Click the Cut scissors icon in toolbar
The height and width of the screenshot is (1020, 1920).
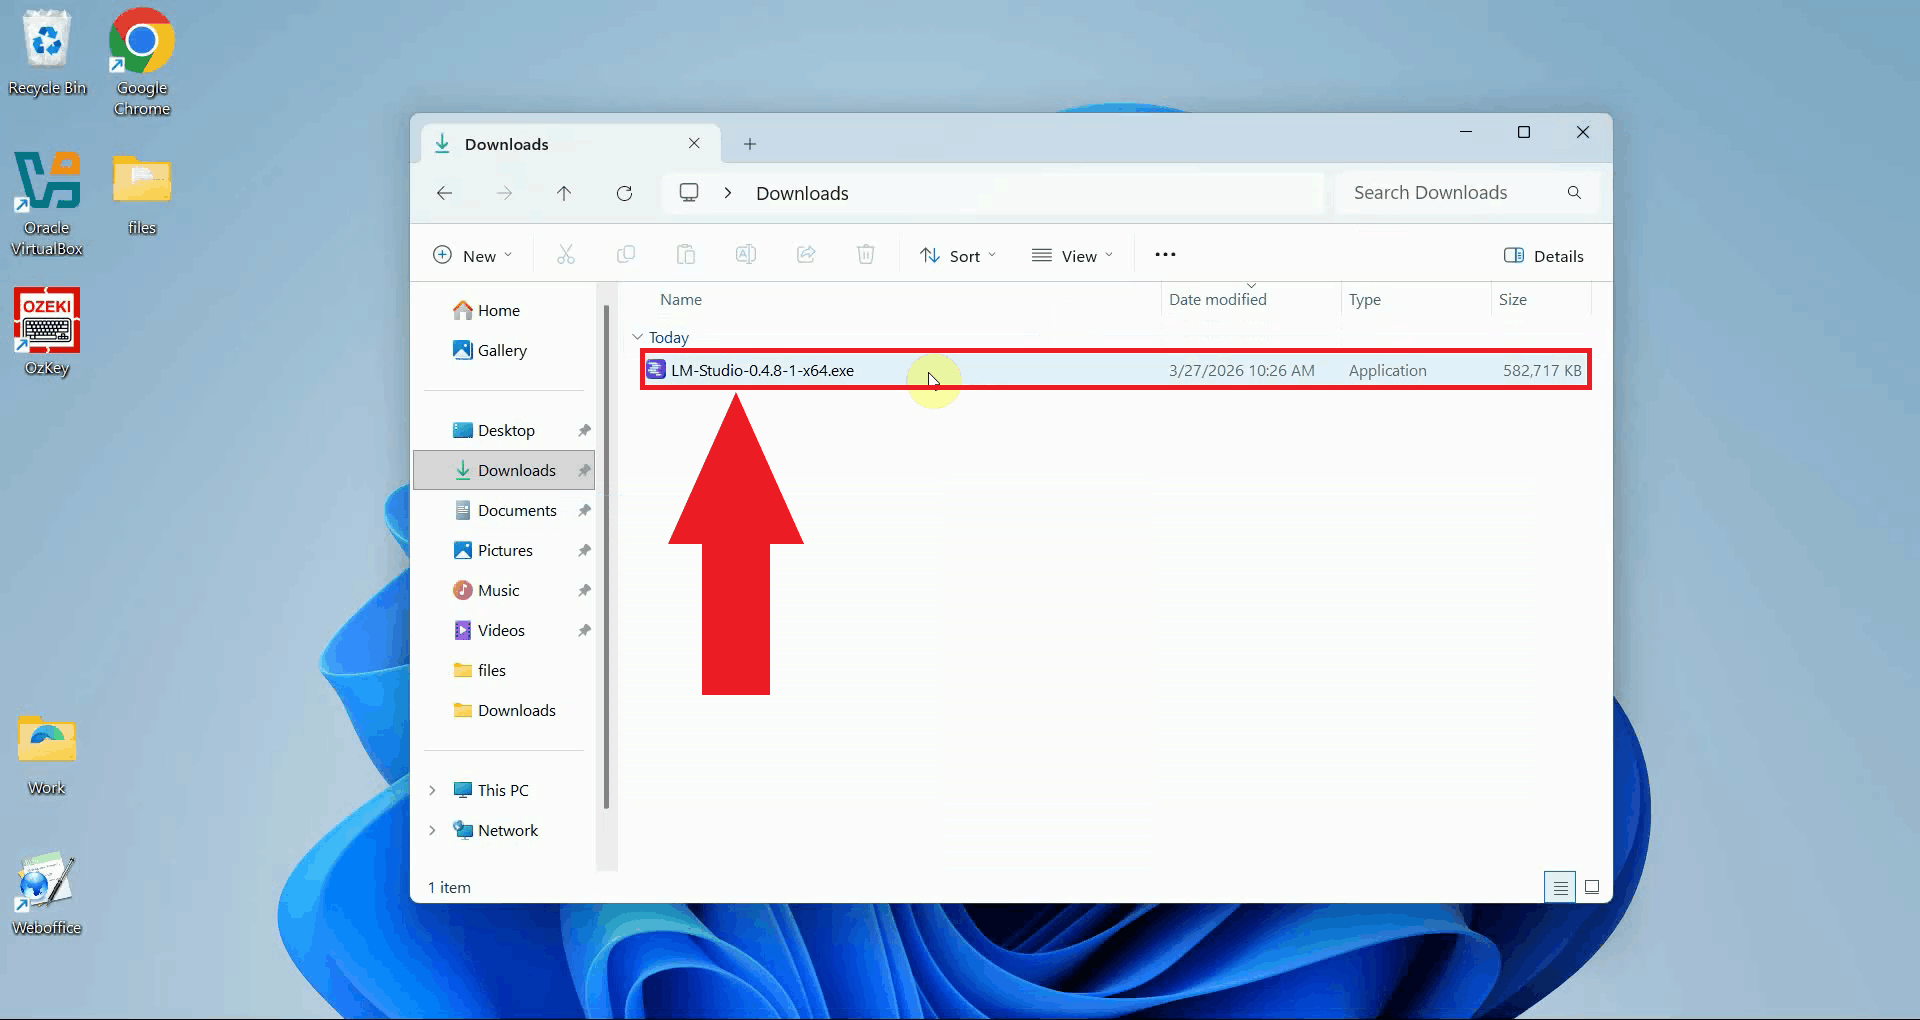[x=566, y=255]
